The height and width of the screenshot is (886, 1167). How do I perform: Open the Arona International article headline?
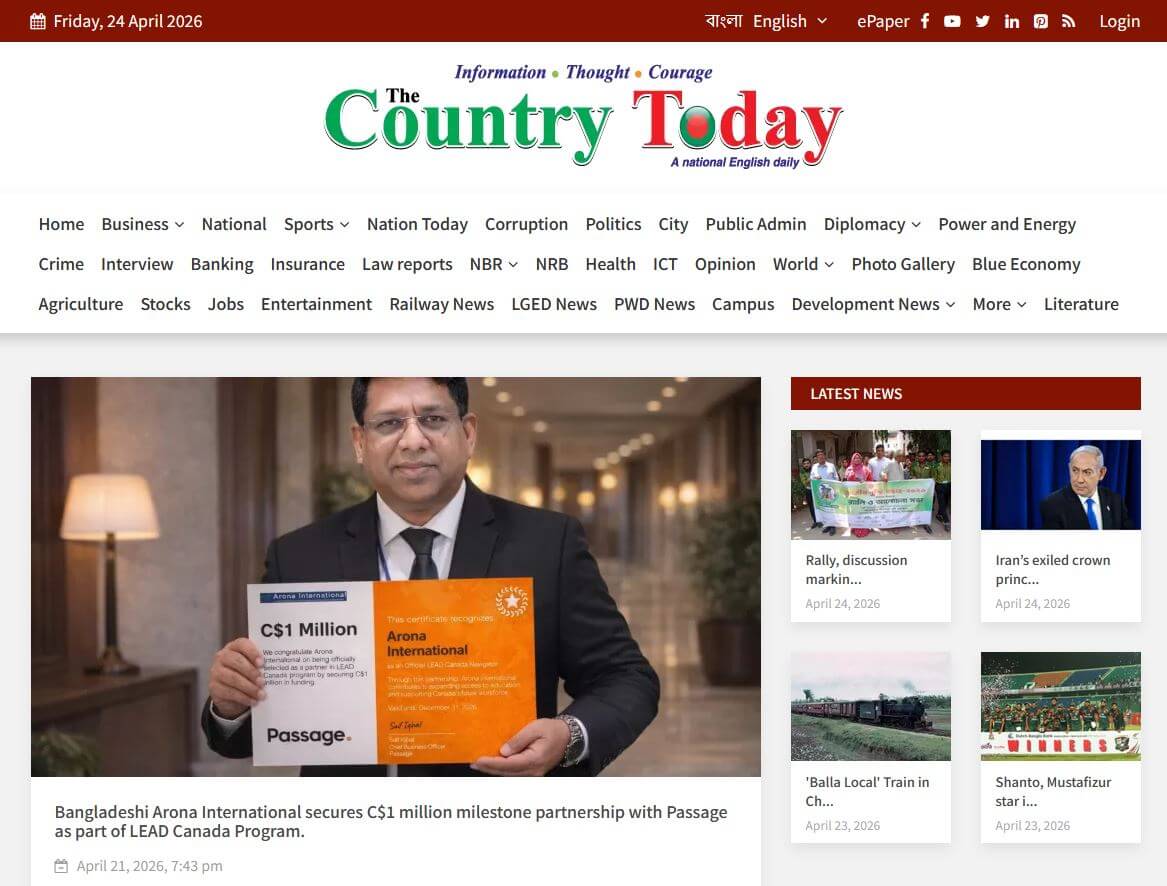390,821
